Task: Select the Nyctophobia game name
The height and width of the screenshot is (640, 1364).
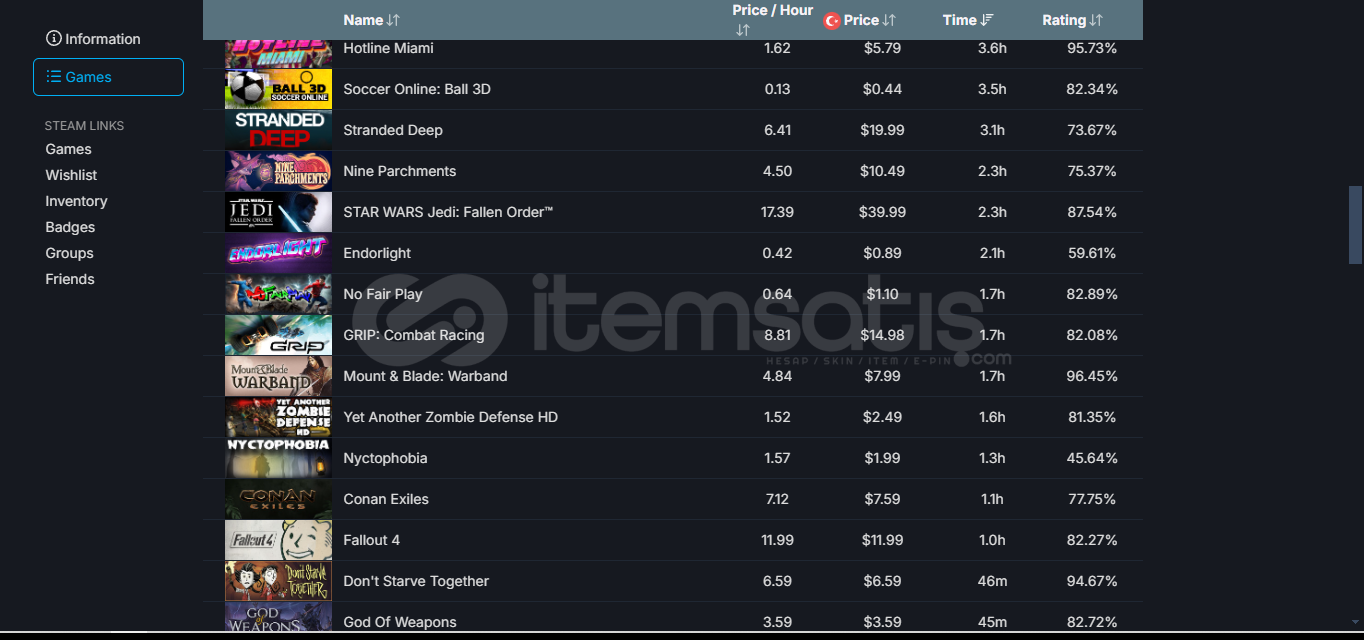Action: tap(385, 458)
